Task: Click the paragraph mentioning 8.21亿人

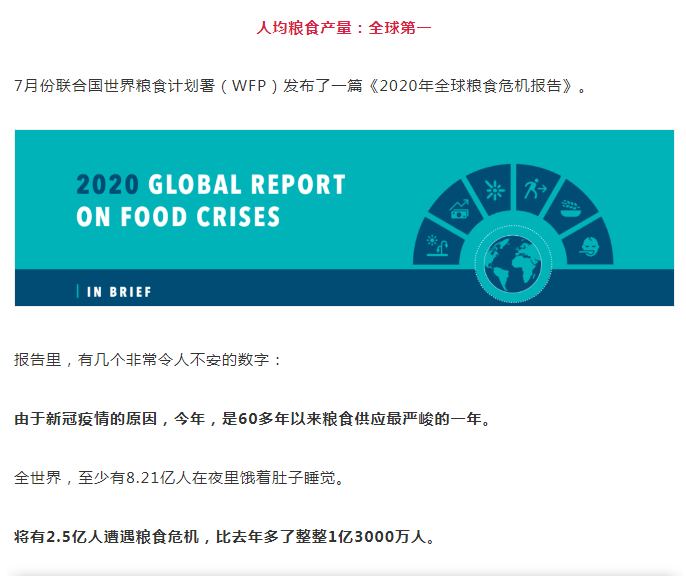Action: (180, 478)
